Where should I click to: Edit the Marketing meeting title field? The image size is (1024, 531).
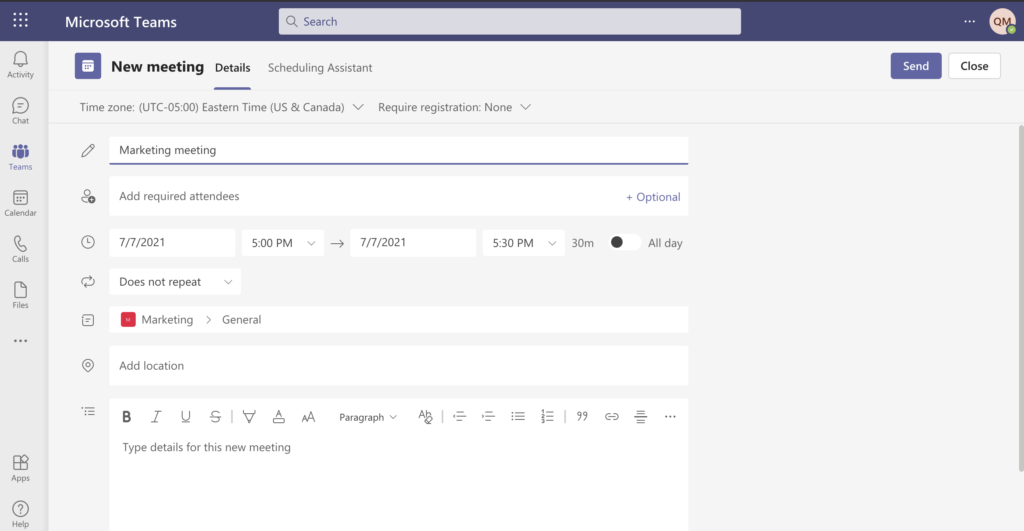point(398,150)
